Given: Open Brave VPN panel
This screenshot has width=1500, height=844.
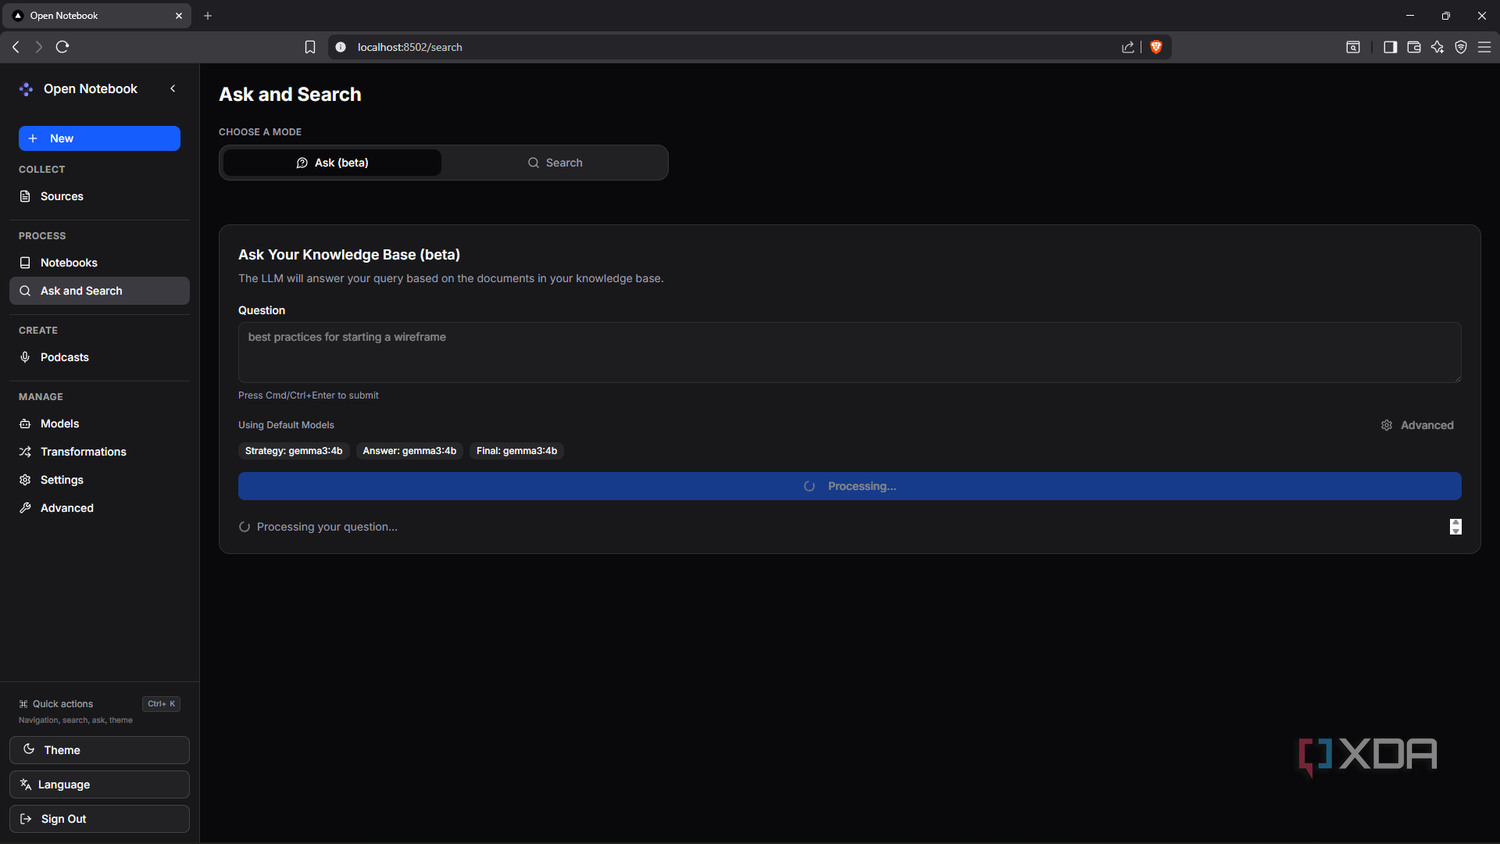Looking at the screenshot, I should point(1461,47).
